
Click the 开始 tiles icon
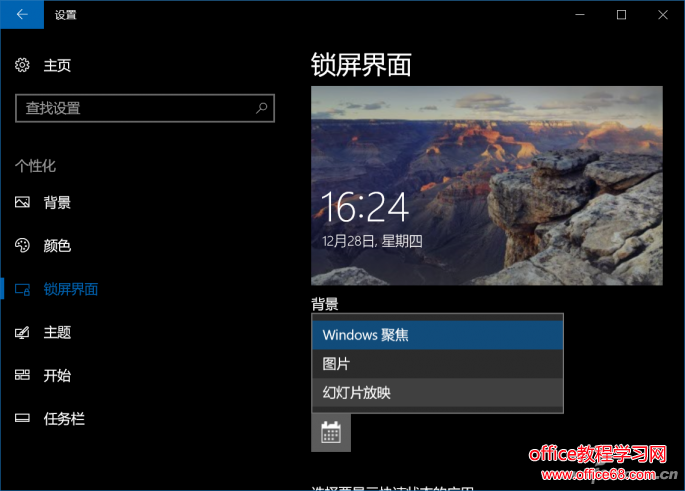click(22, 375)
